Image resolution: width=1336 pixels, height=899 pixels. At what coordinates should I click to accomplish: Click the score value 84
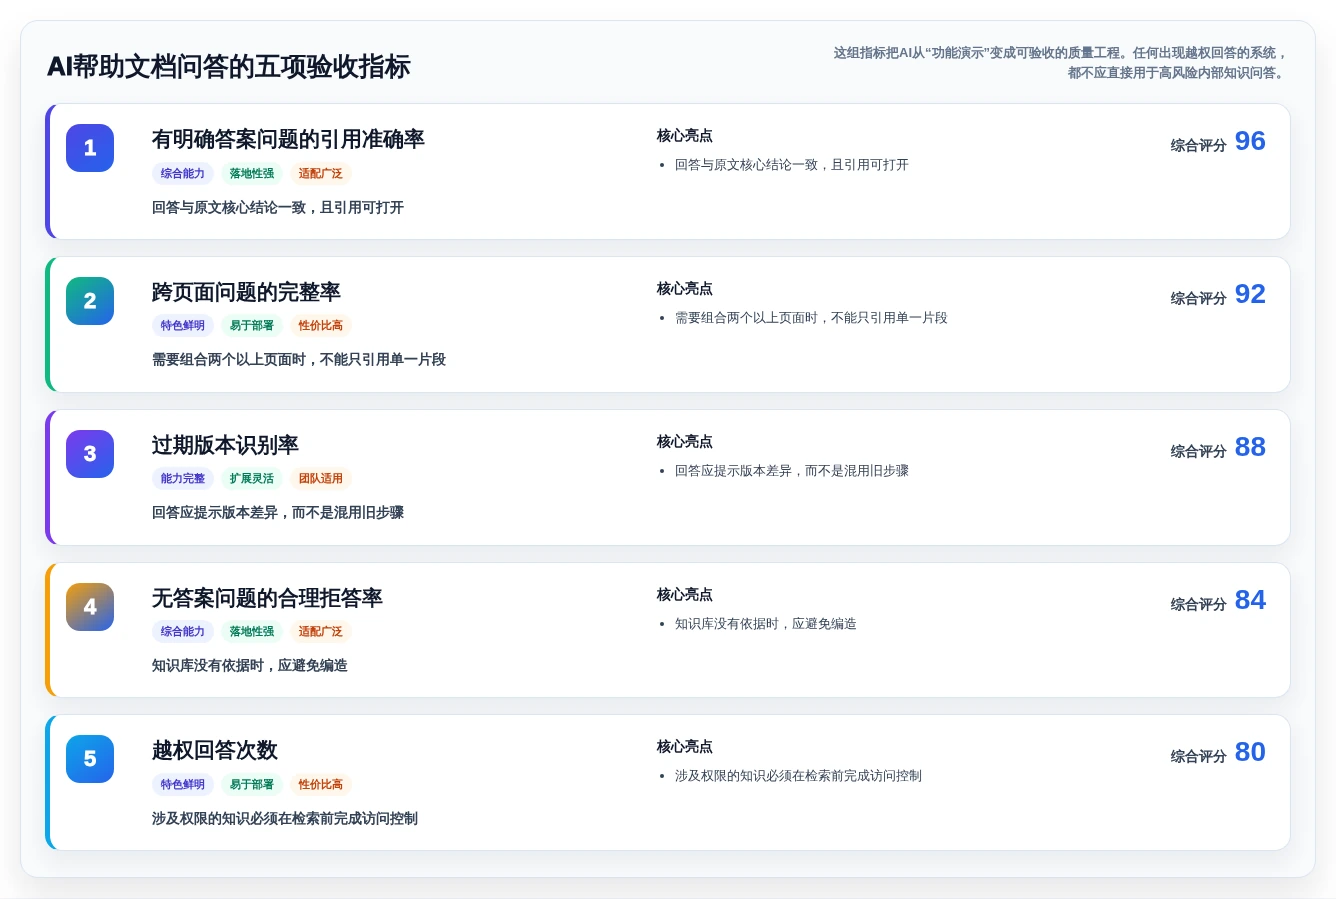tap(1250, 600)
